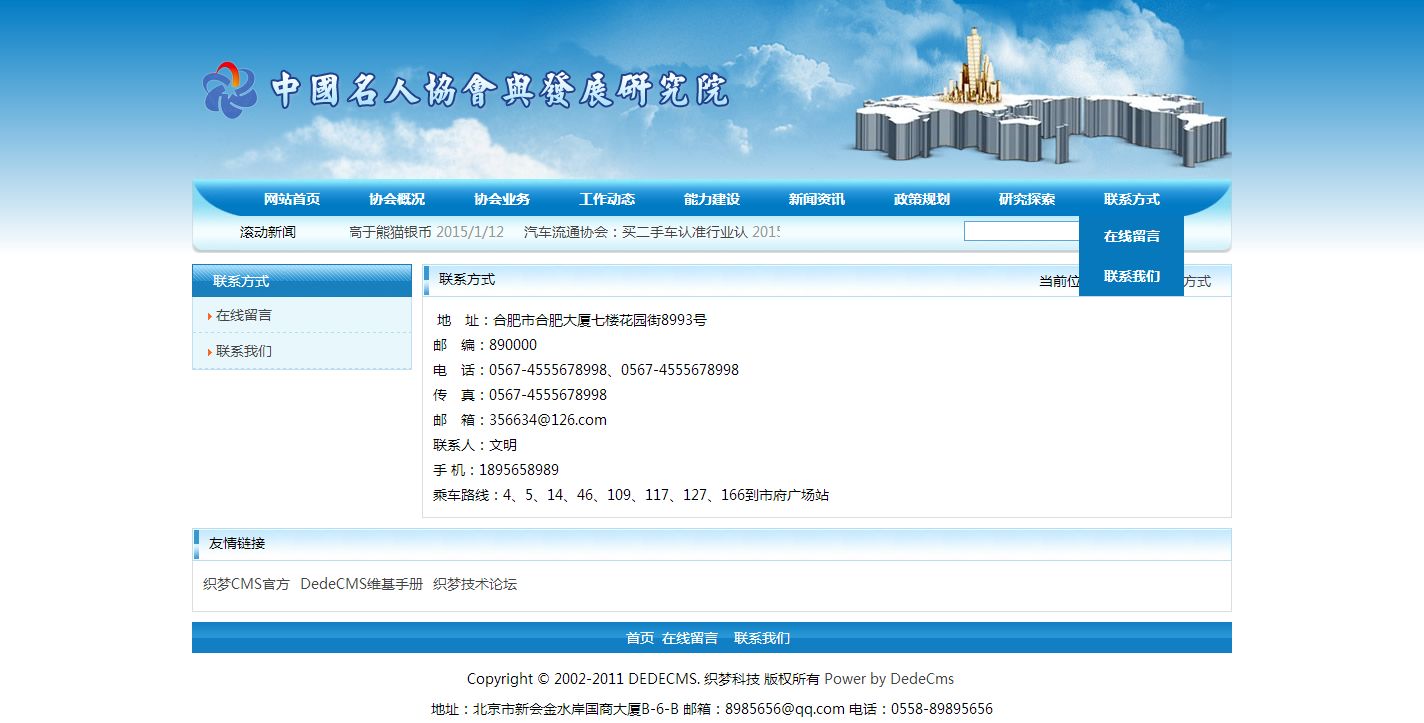Choose 联系我们 from the open dropdown menu
This screenshot has height=723, width=1424.
[1132, 276]
